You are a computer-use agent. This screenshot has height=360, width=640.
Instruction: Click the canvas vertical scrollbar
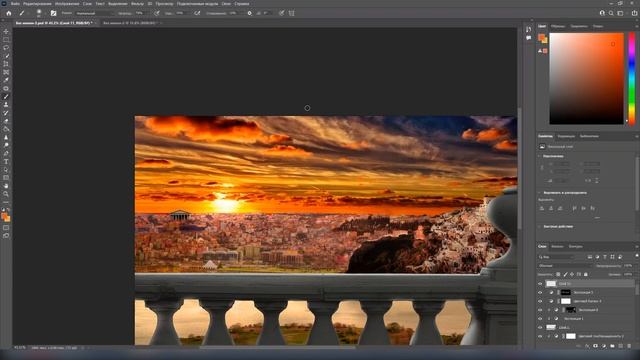(x=519, y=168)
